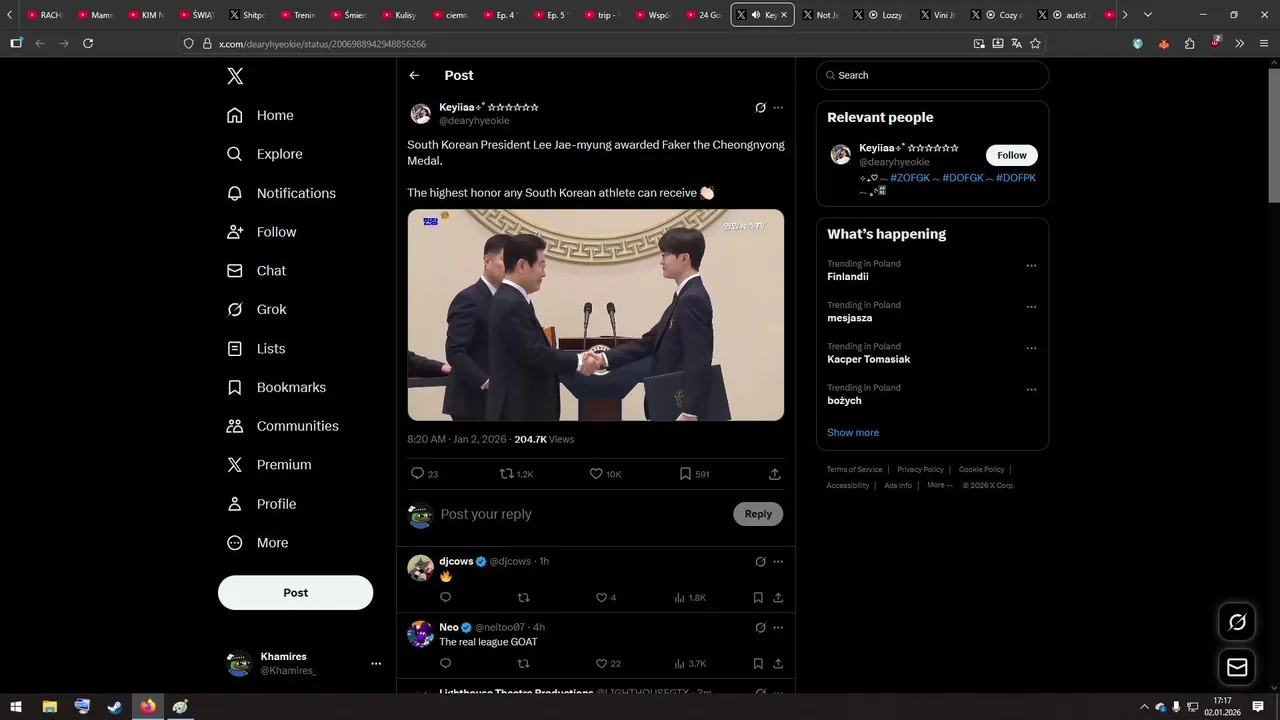Screen dimensions: 1280x720
Task: Open Explore in the sidebar
Action: (265, 154)
